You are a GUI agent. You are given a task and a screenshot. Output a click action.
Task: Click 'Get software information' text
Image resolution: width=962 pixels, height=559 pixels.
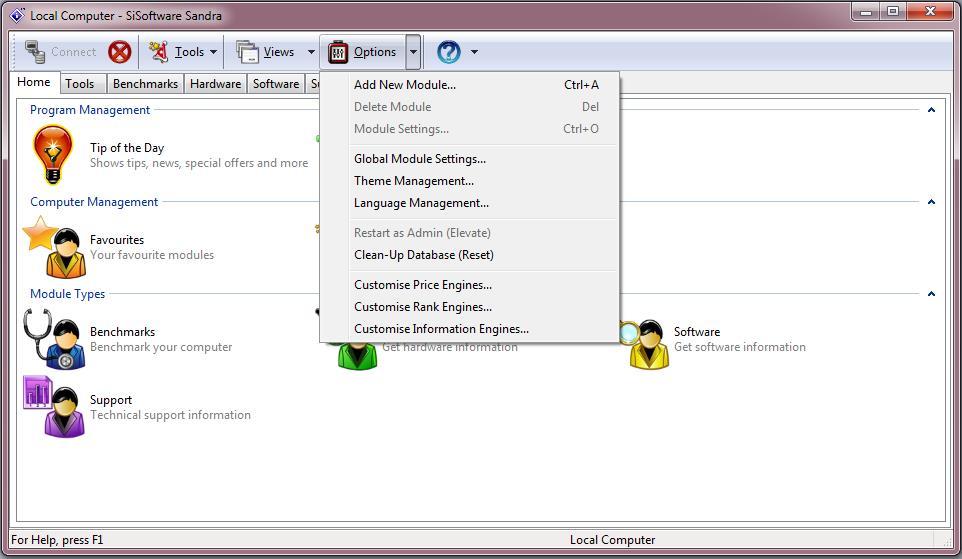(740, 347)
